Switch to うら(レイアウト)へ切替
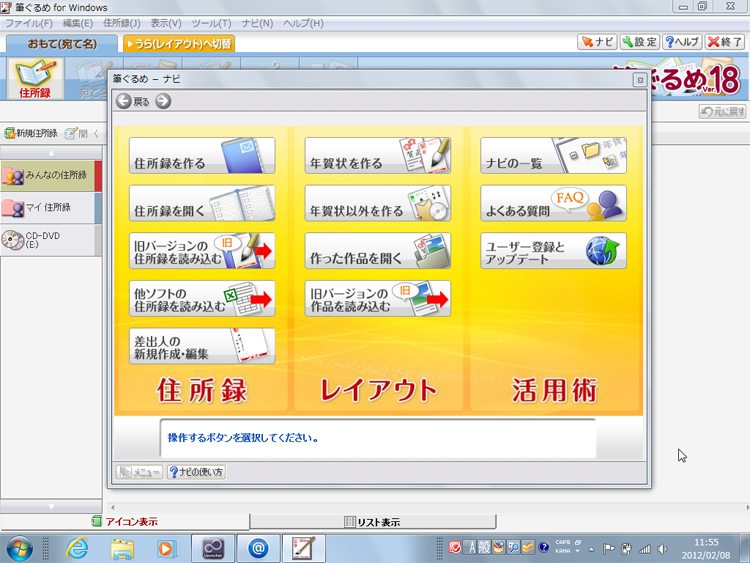Image resolution: width=750 pixels, height=563 pixels. click(x=179, y=44)
